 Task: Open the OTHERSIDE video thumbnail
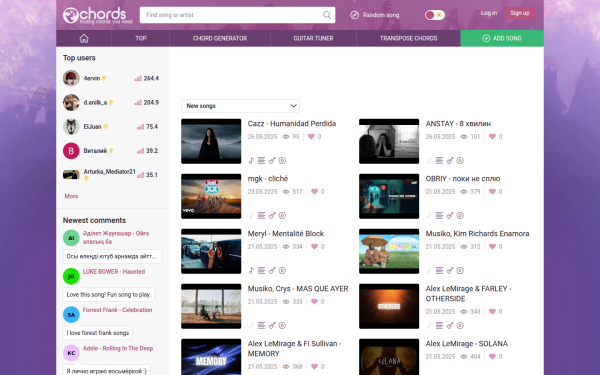389,306
